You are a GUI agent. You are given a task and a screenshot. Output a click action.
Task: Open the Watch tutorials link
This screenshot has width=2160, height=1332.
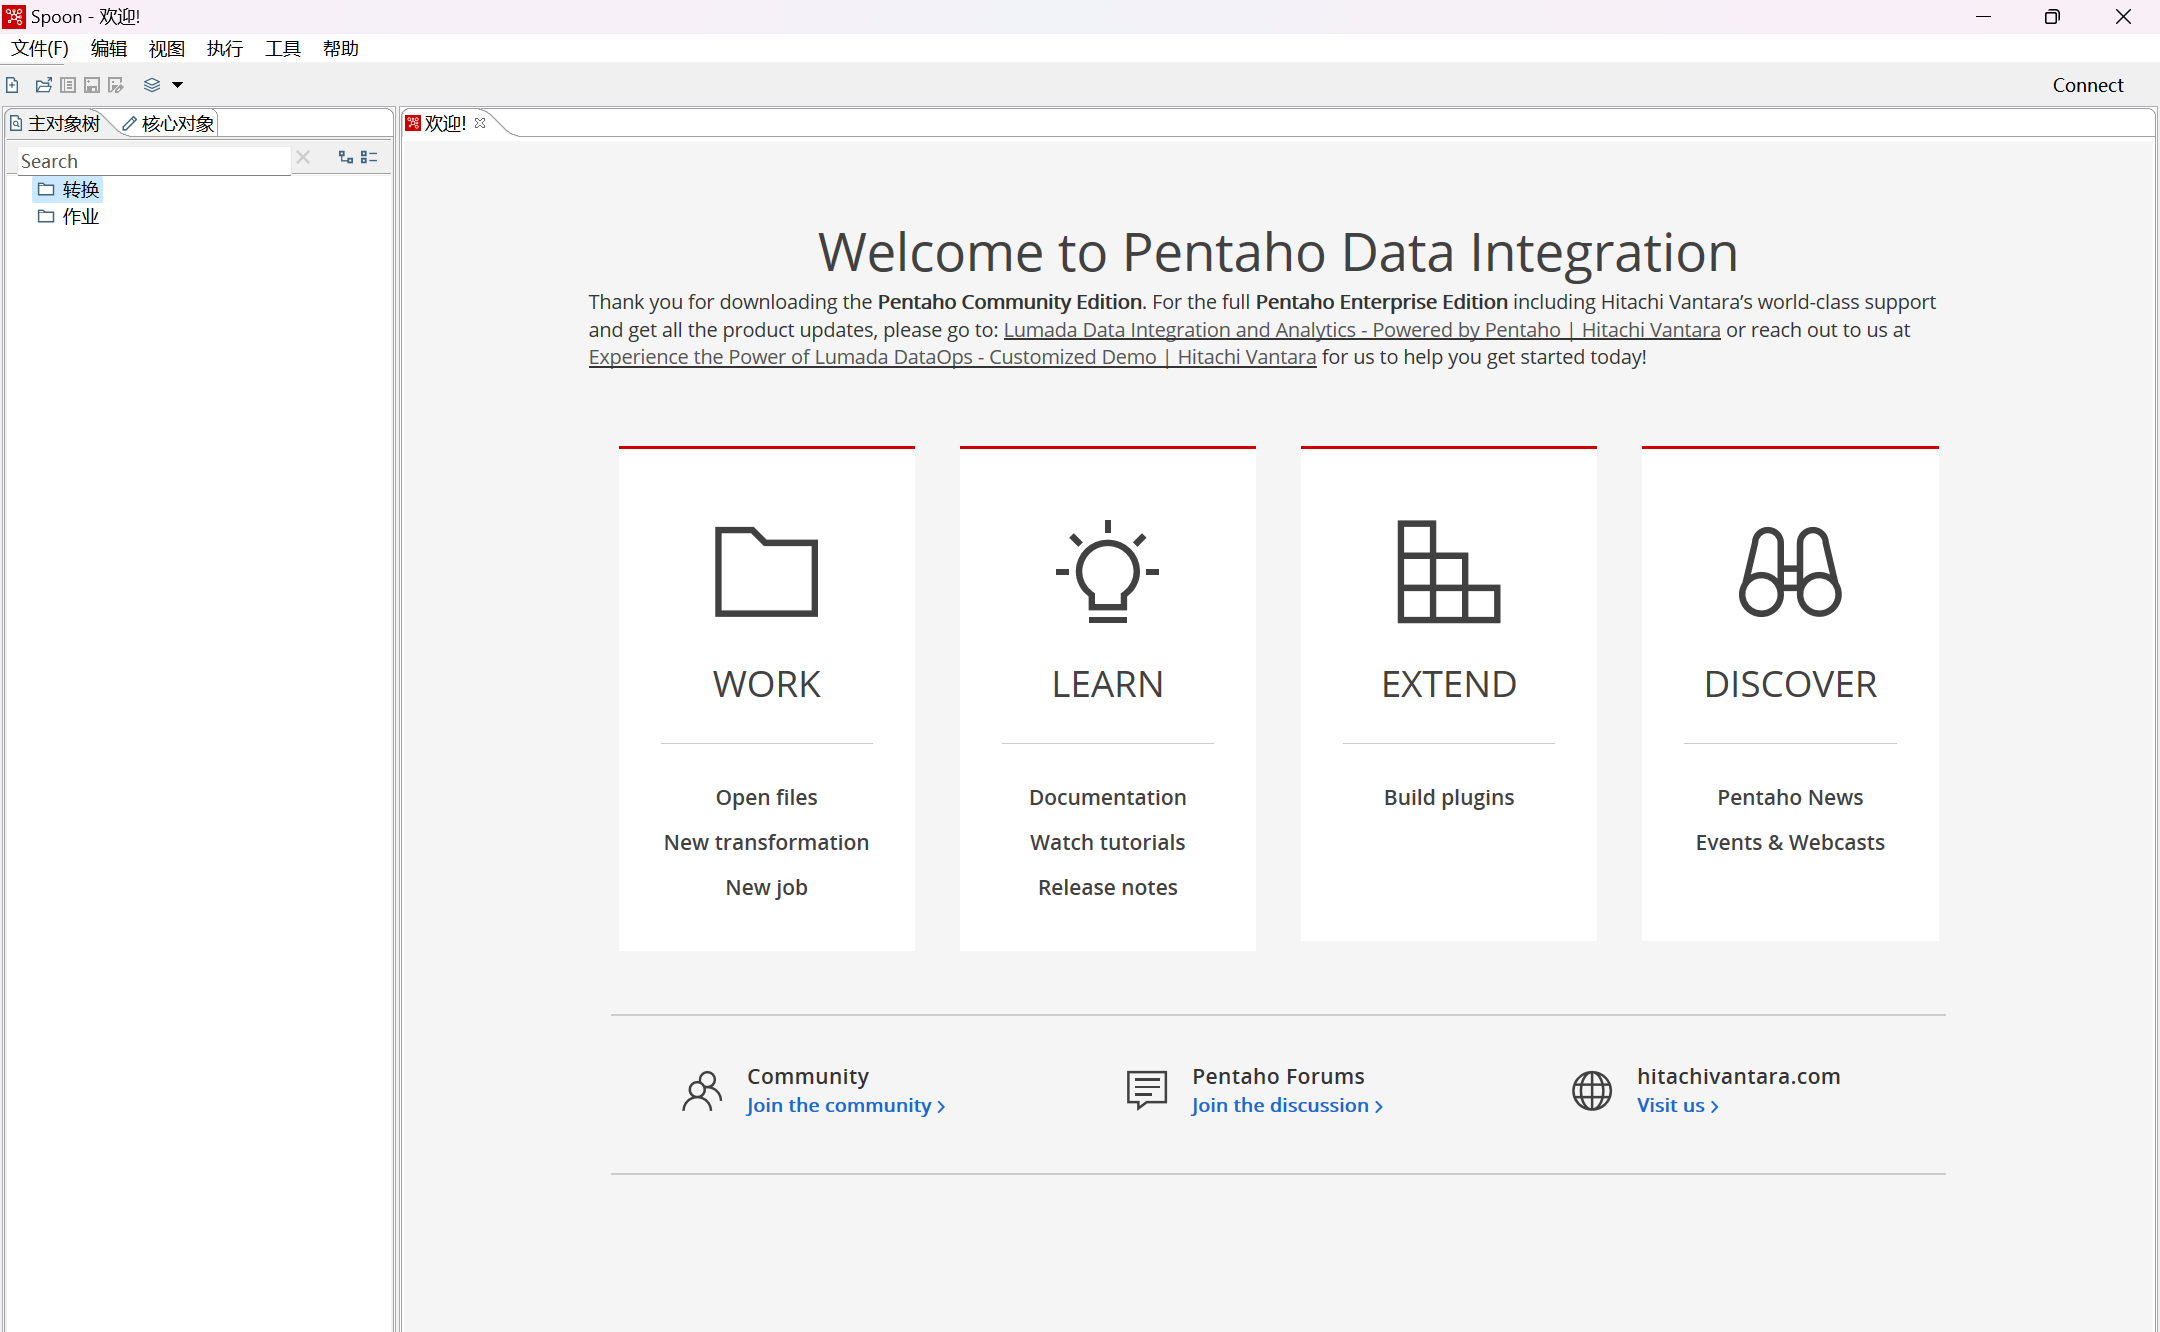tap(1107, 842)
